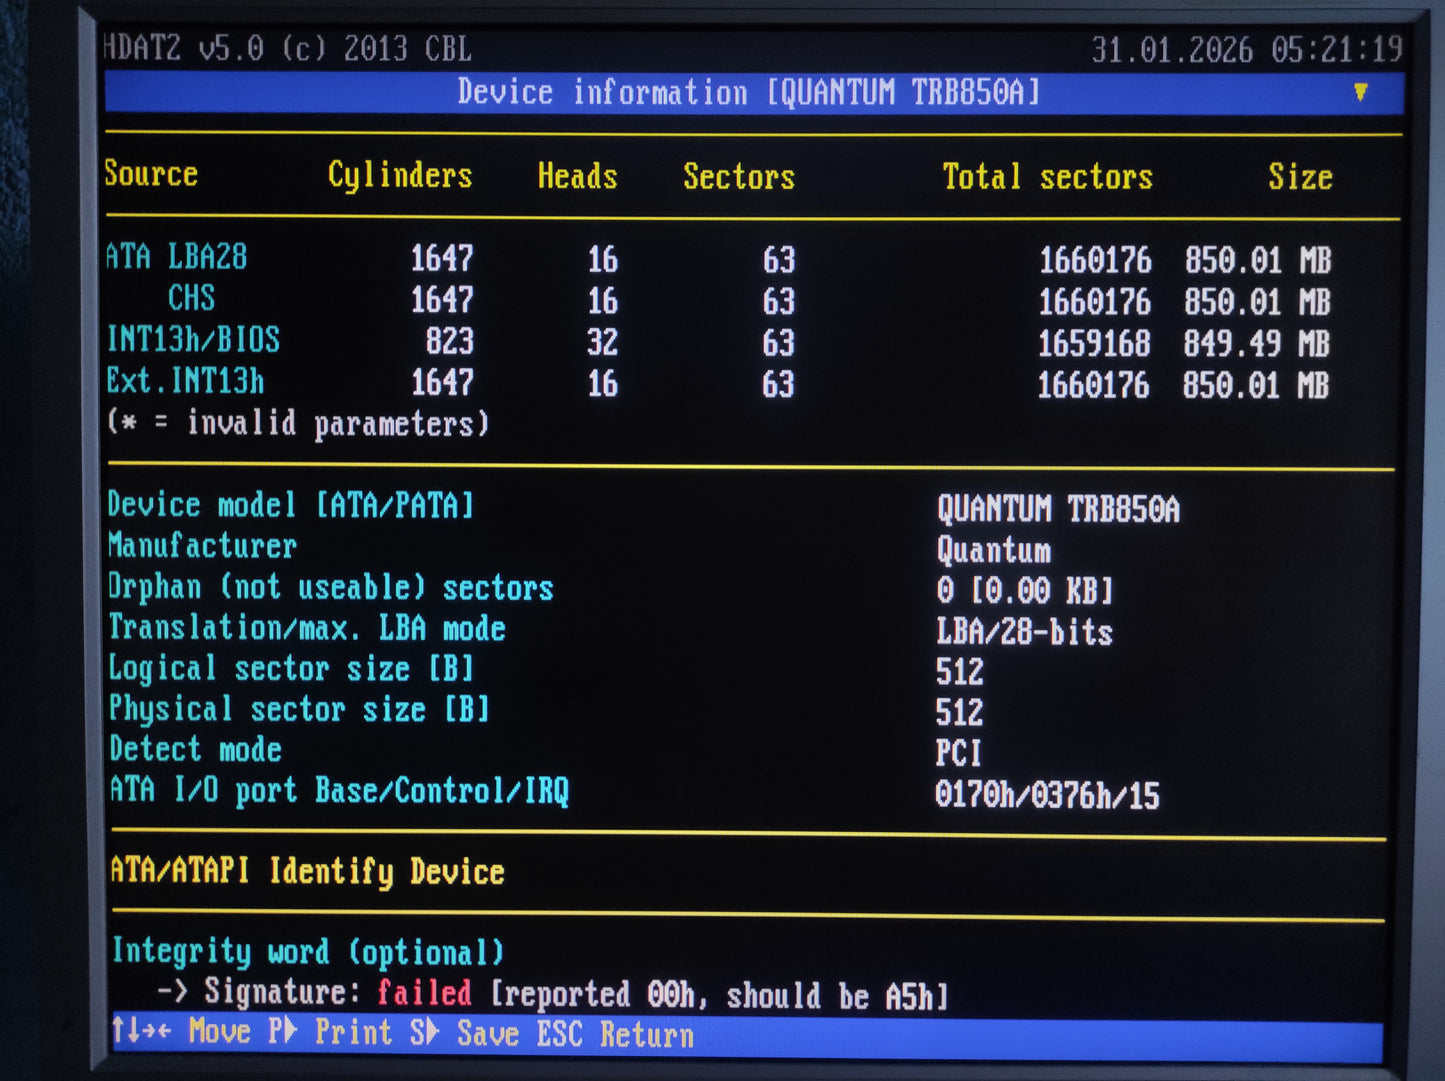Select the ATA LBA28 source row

coord(176,258)
